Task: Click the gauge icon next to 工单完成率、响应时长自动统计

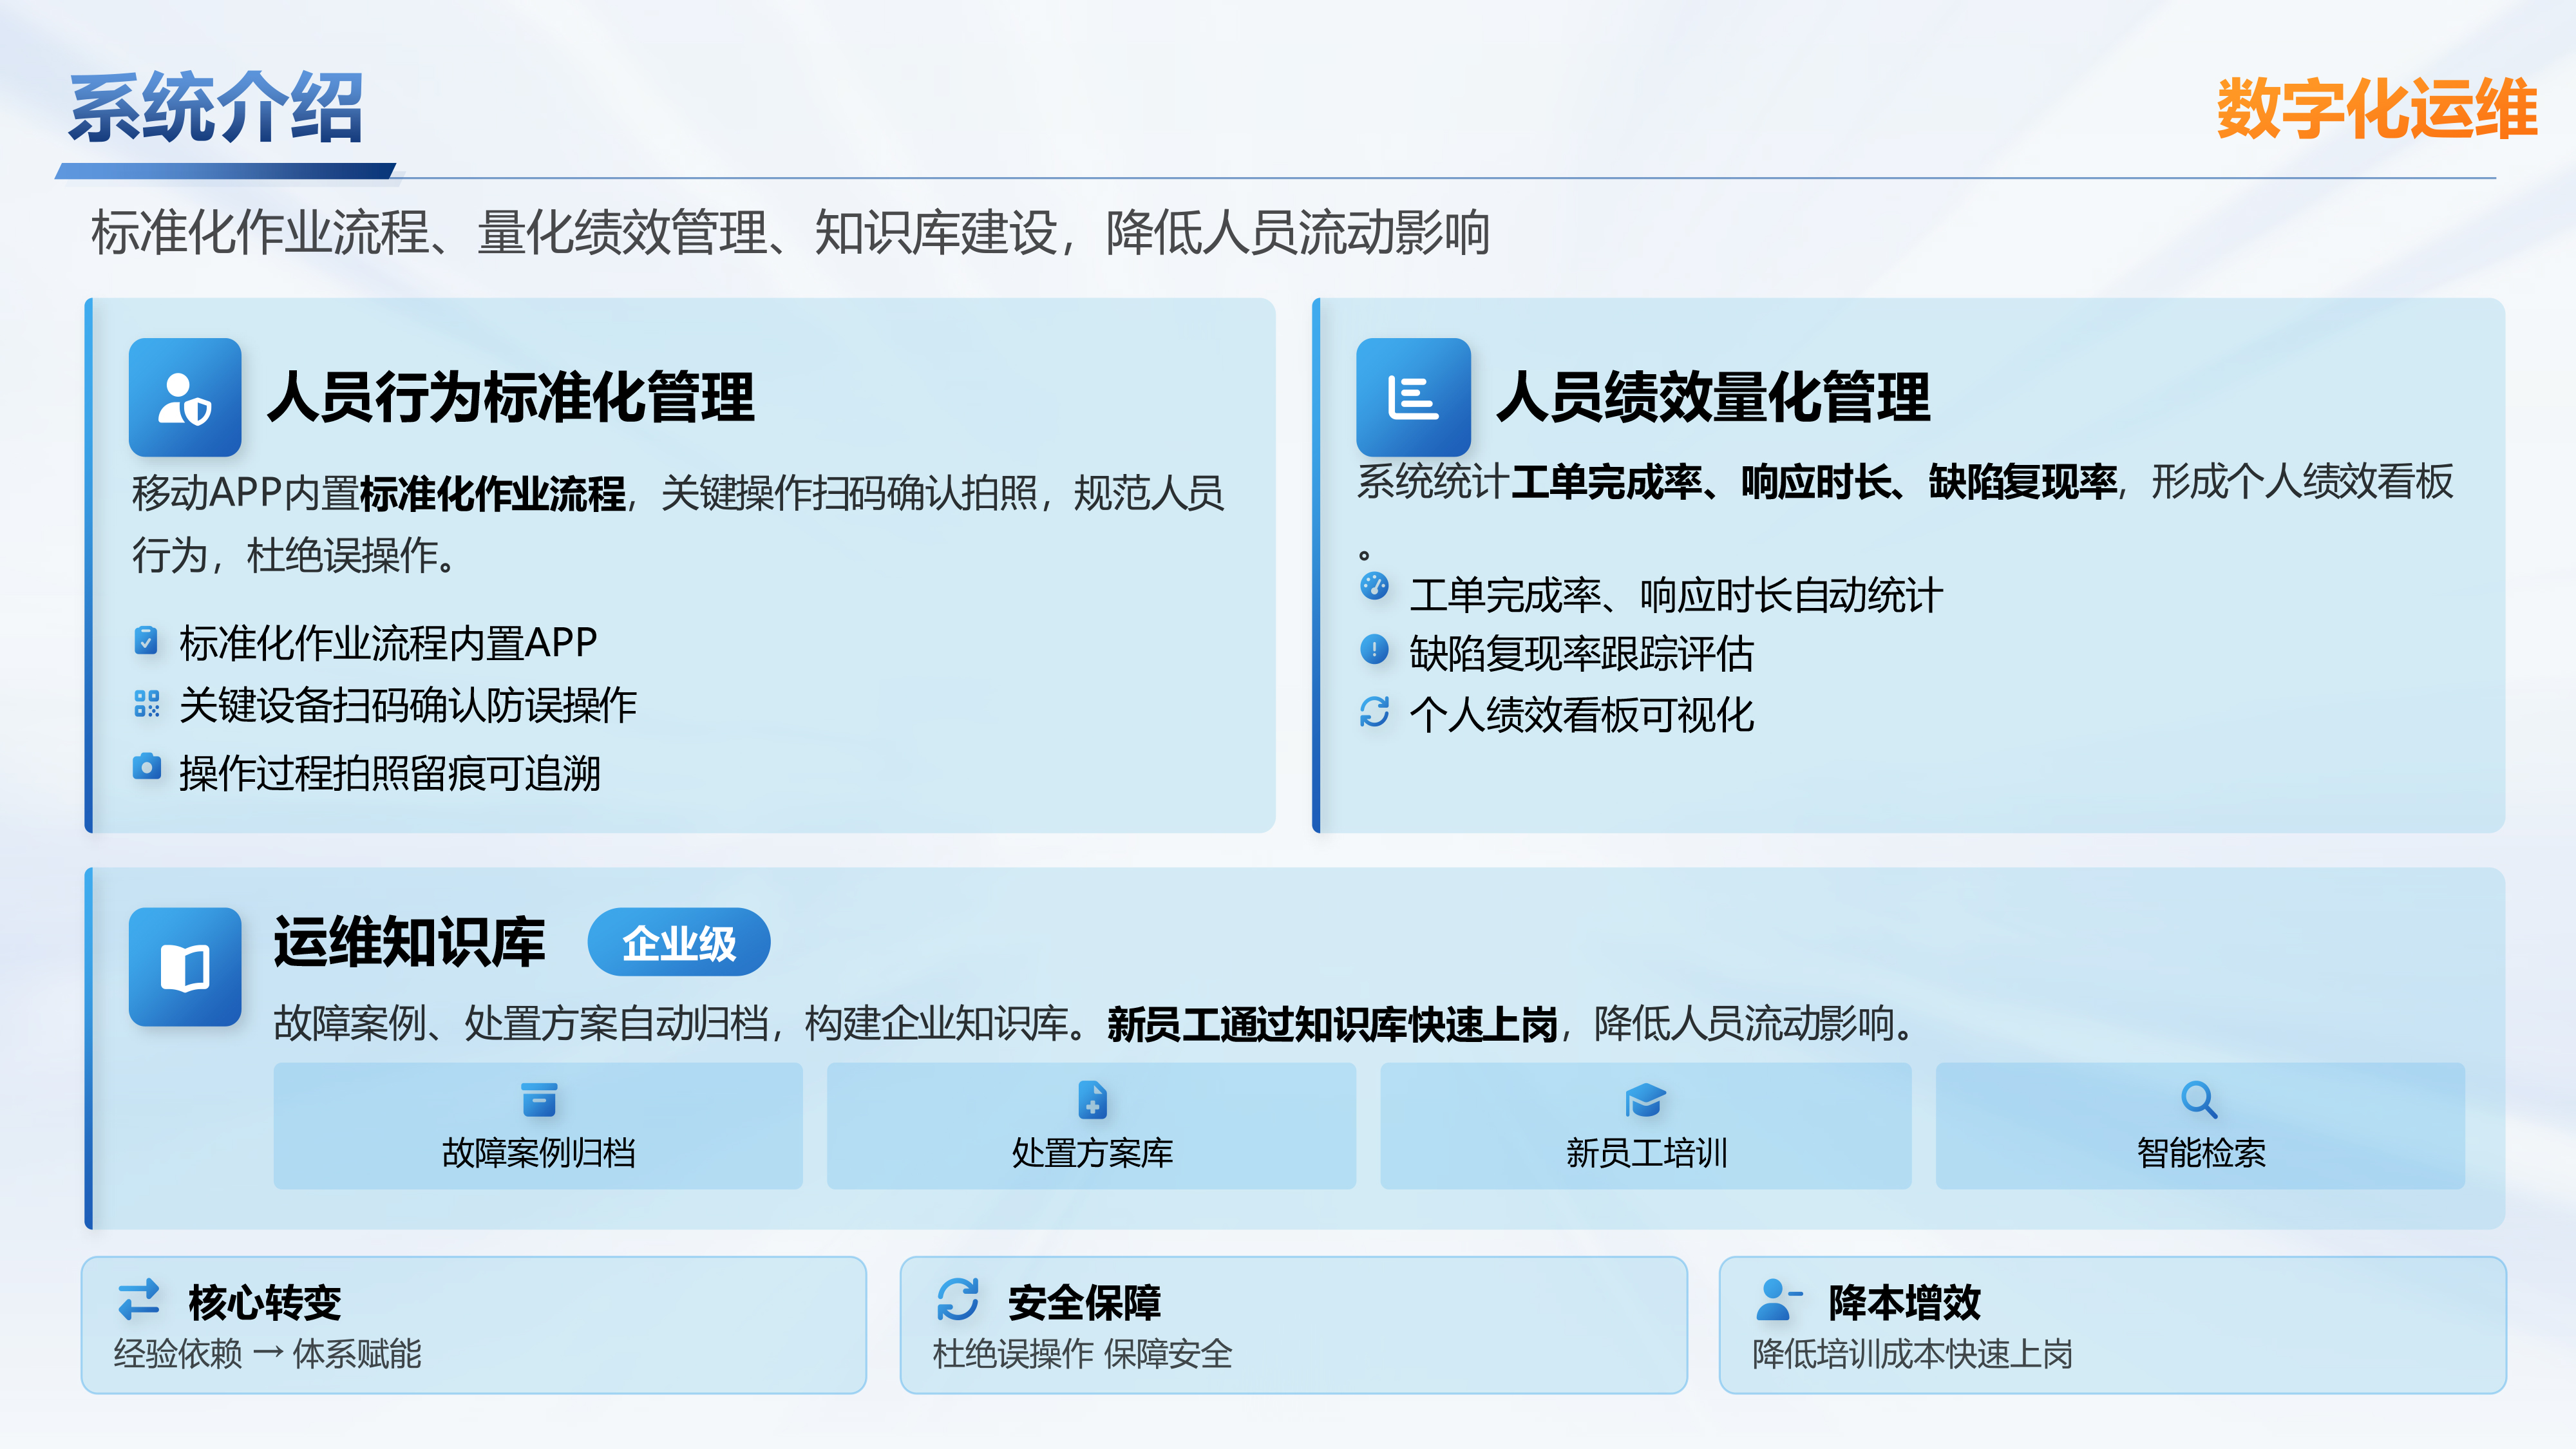Action: coord(1374,586)
